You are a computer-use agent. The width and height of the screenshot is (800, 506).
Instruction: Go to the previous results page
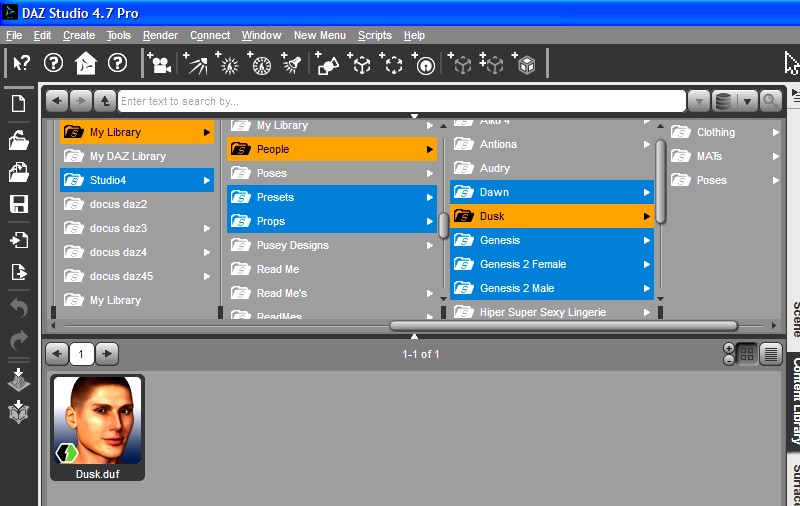(x=57, y=353)
